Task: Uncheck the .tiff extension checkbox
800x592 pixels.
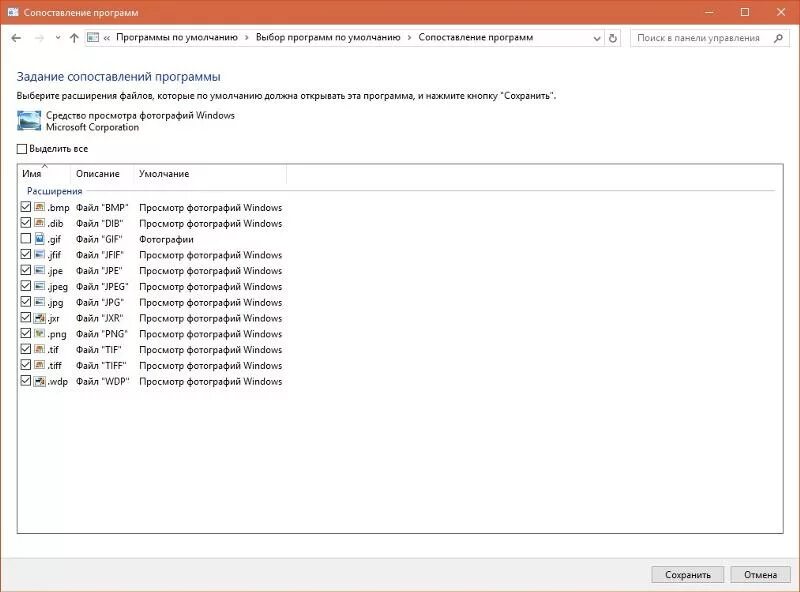Action: (26, 365)
